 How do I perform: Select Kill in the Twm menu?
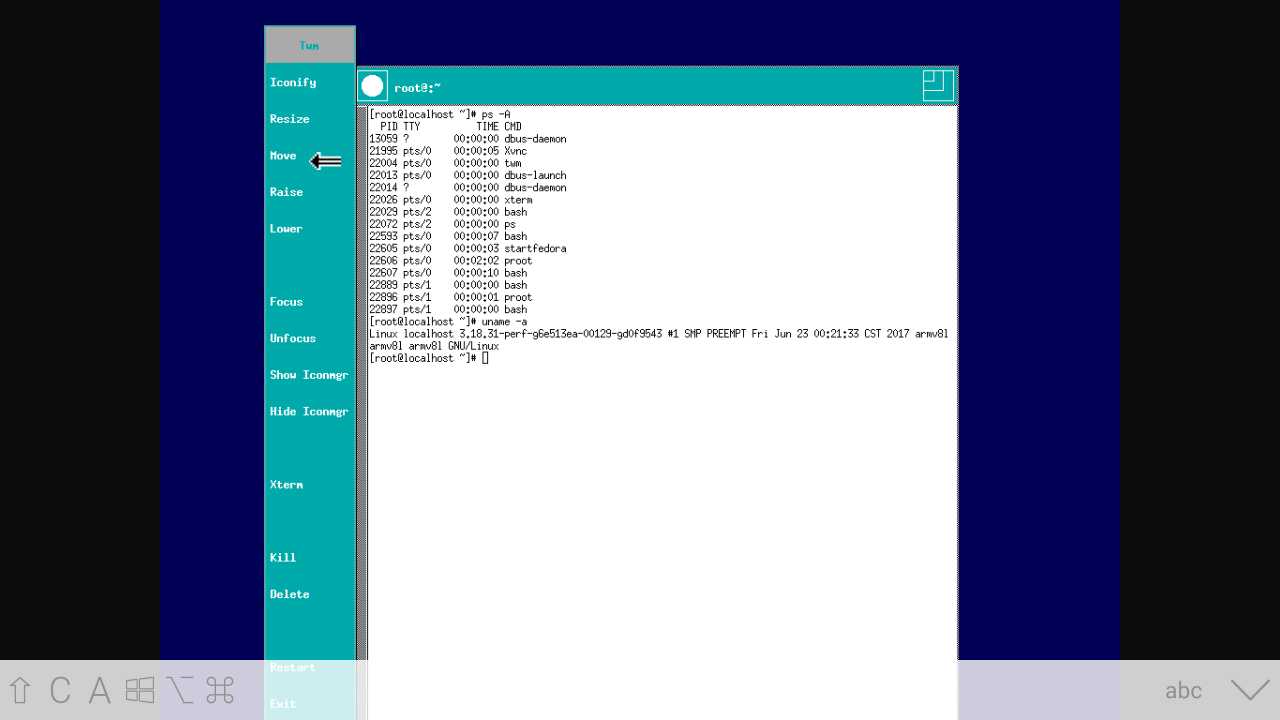point(310,558)
